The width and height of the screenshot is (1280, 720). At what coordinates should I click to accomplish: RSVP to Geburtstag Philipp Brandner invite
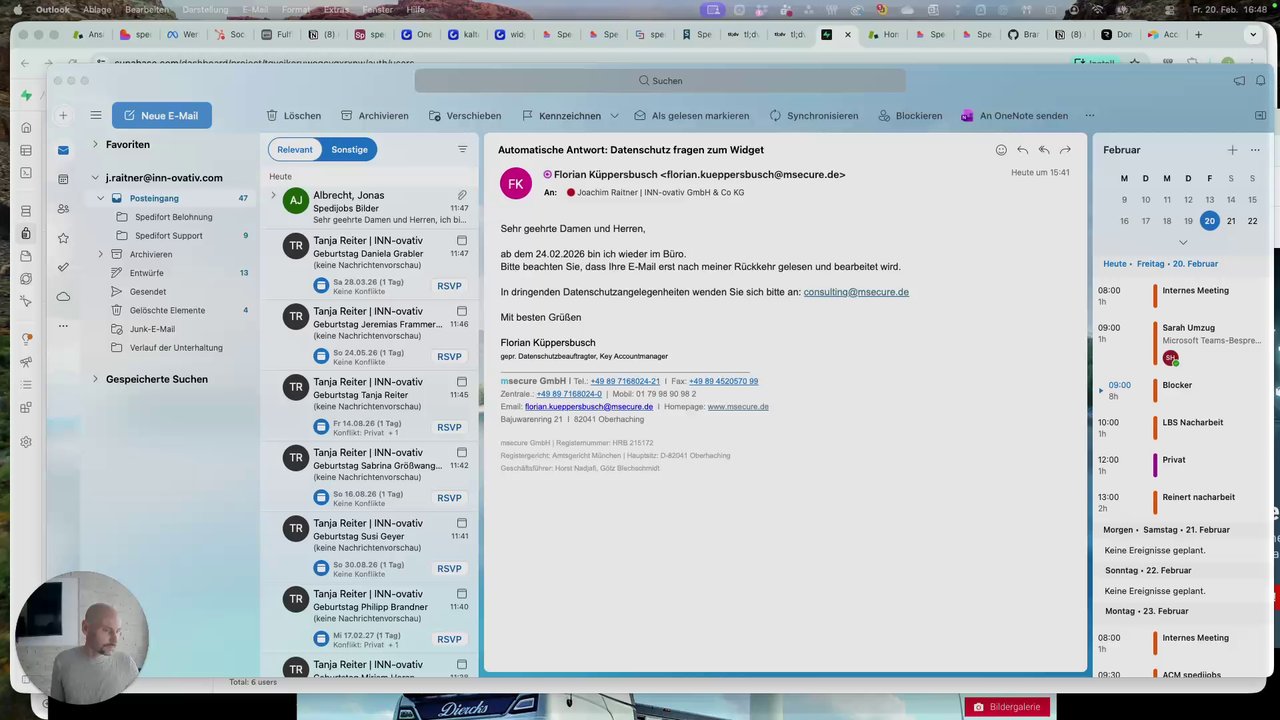pos(449,639)
